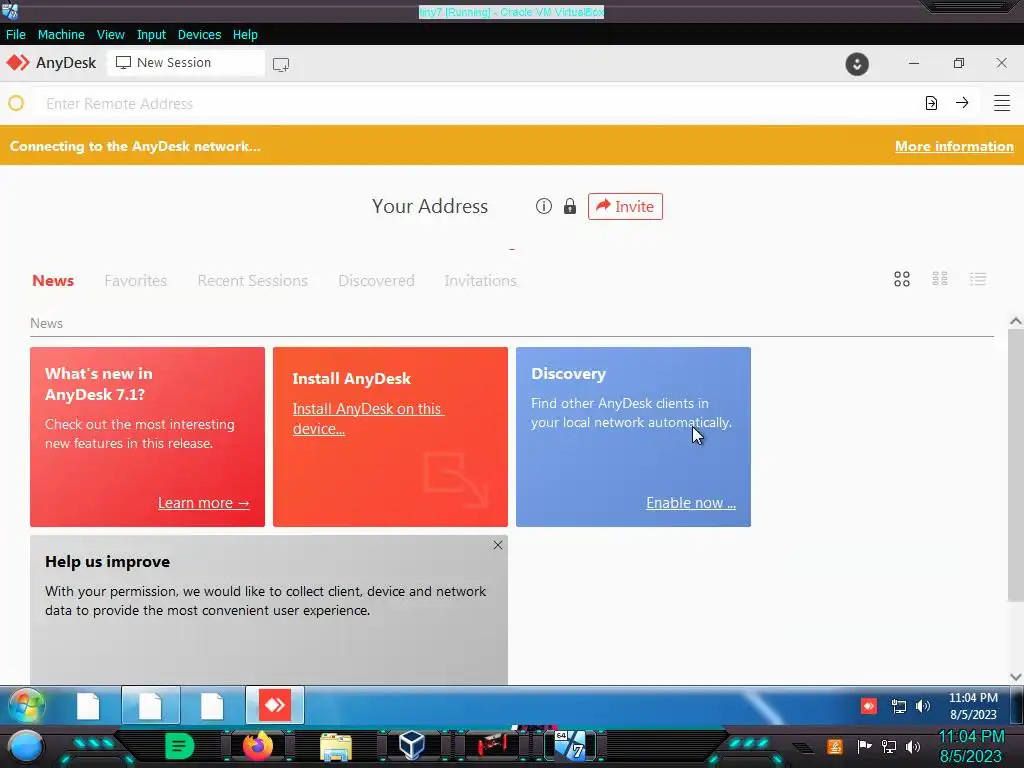Screen dimensions: 1024x768
Task: Switch to large tiles view
Action: [902, 280]
